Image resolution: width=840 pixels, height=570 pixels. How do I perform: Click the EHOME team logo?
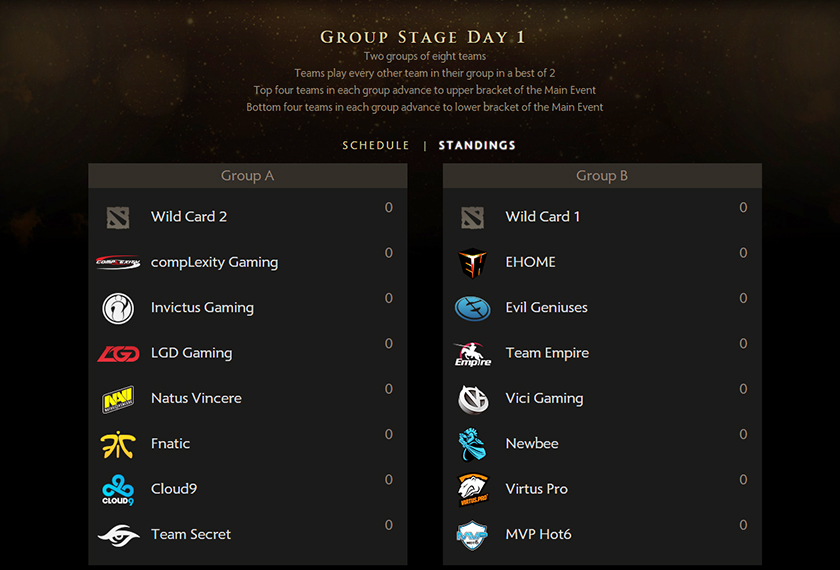click(x=472, y=262)
